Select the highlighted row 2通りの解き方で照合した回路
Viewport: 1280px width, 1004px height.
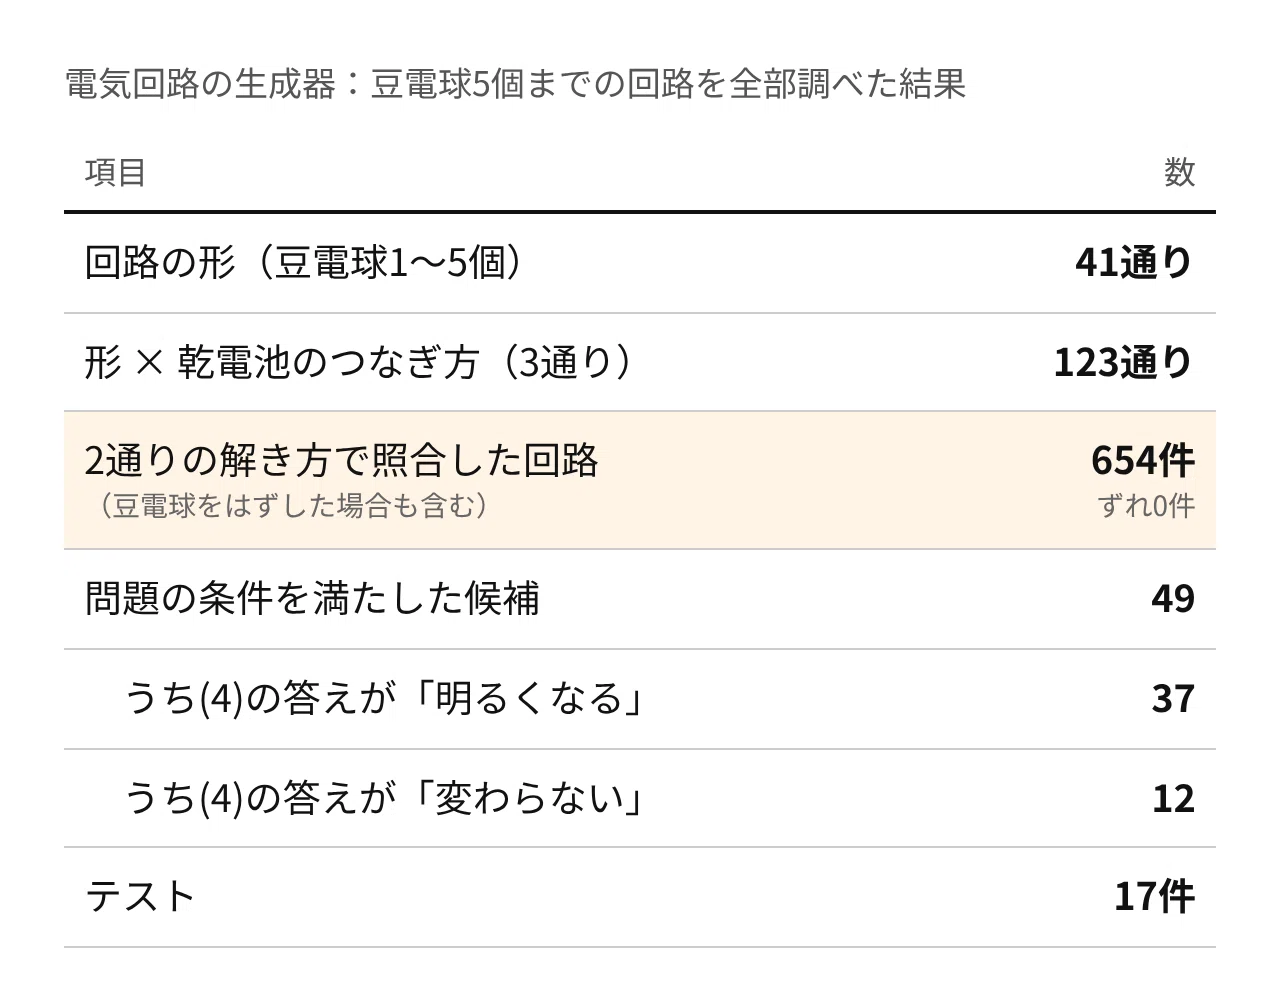[x=640, y=480]
